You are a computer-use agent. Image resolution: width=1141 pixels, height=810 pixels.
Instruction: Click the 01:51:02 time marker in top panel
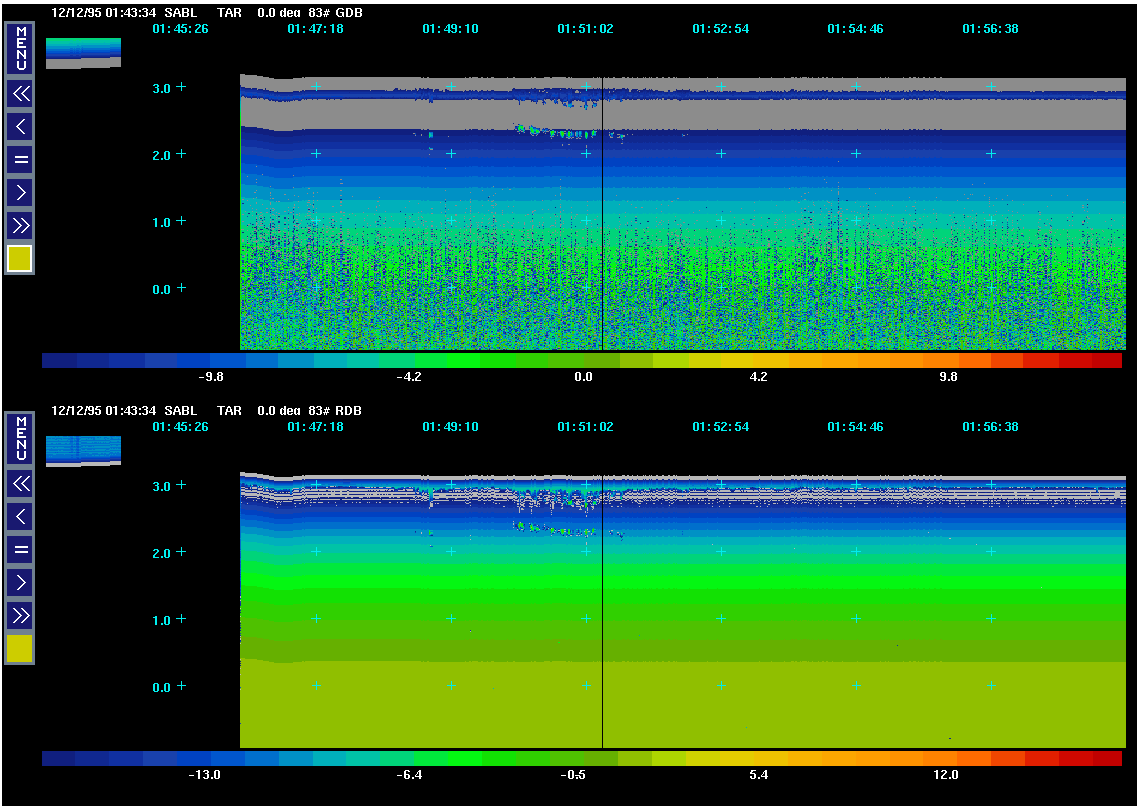pyautogui.click(x=585, y=29)
